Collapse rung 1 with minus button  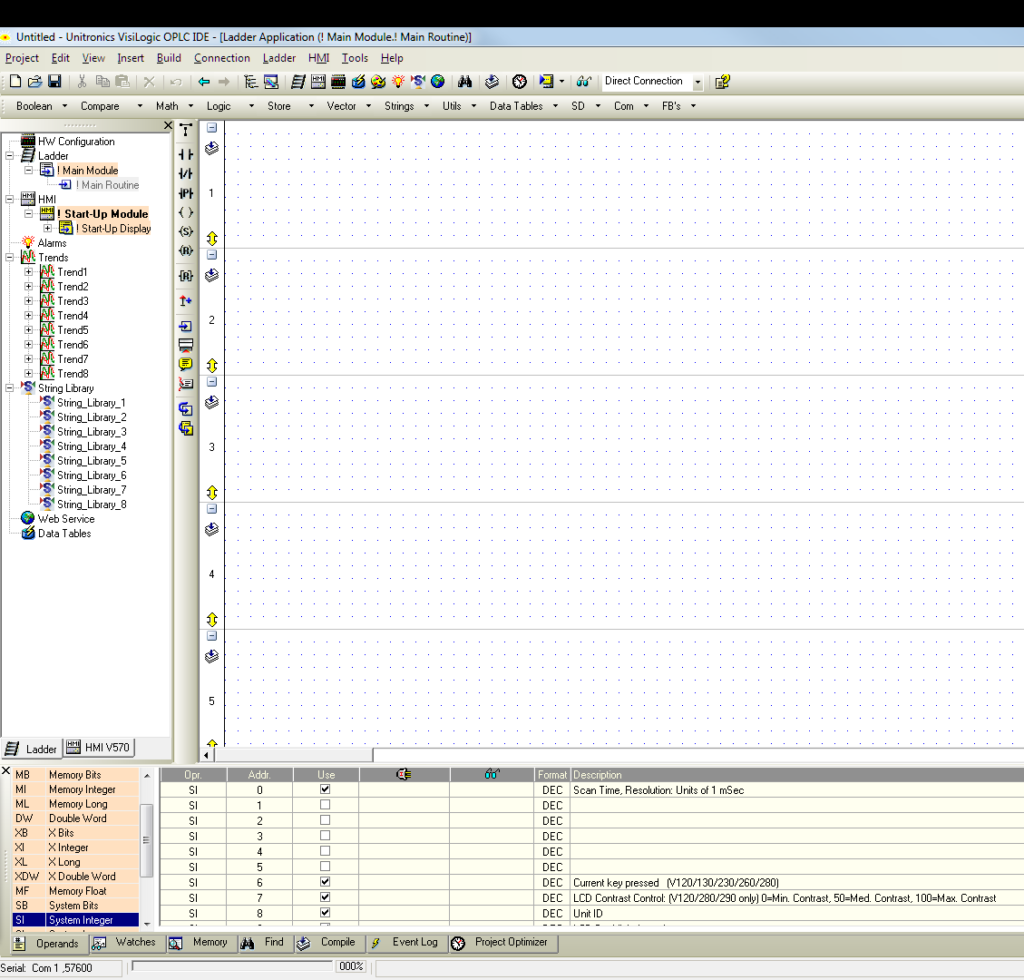pos(212,128)
